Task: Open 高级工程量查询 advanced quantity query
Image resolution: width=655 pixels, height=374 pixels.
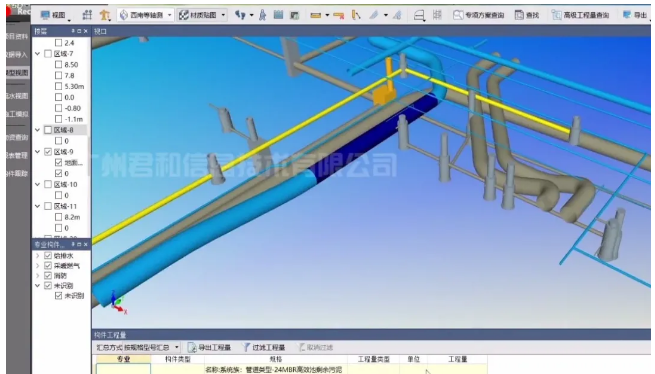Action: pyautogui.click(x=580, y=15)
